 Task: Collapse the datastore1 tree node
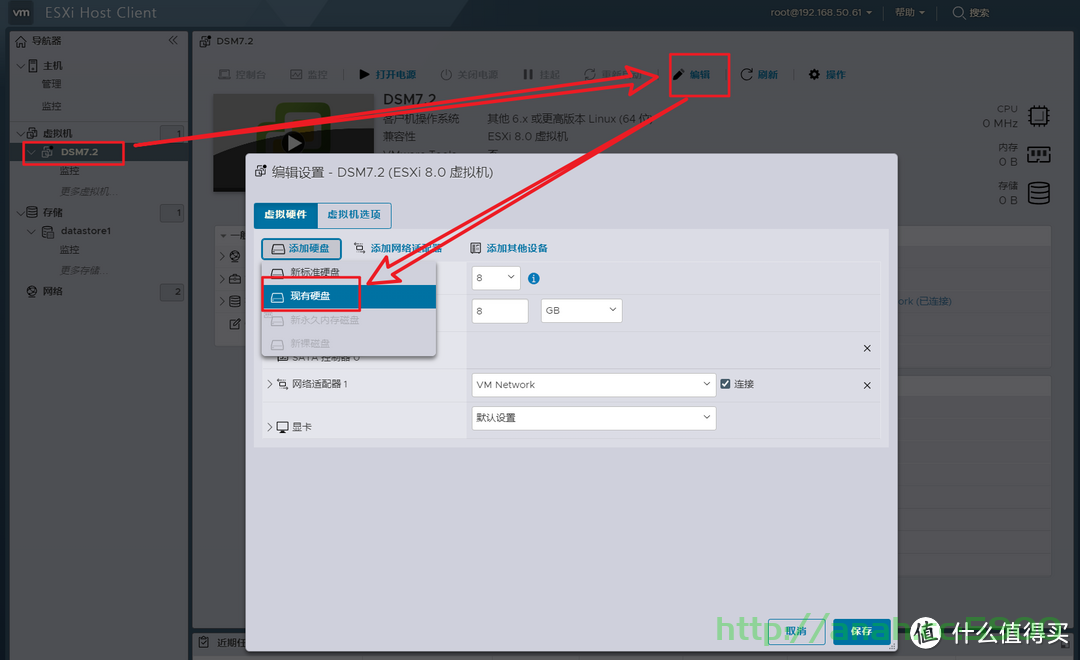pyautogui.click(x=31, y=231)
